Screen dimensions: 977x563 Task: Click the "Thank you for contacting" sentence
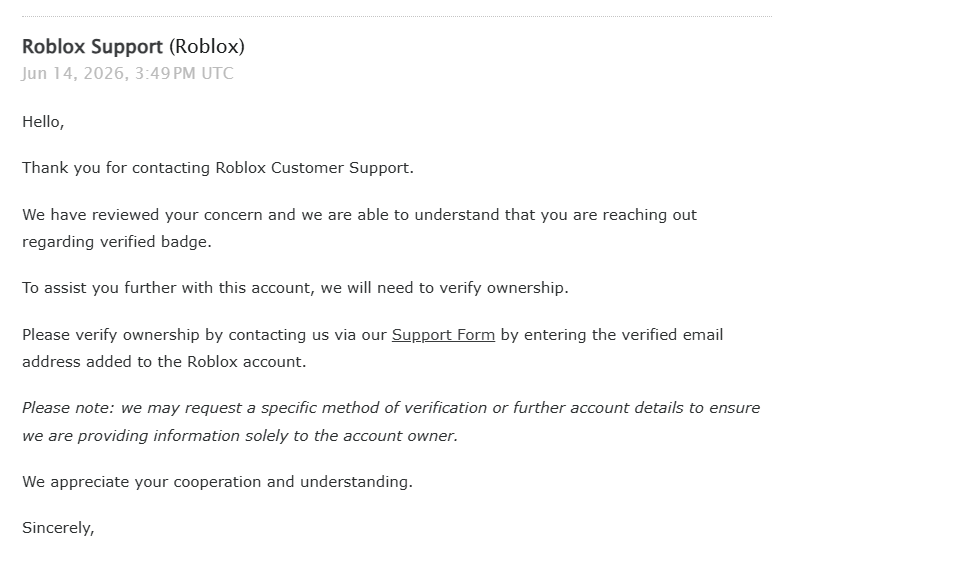point(218,168)
